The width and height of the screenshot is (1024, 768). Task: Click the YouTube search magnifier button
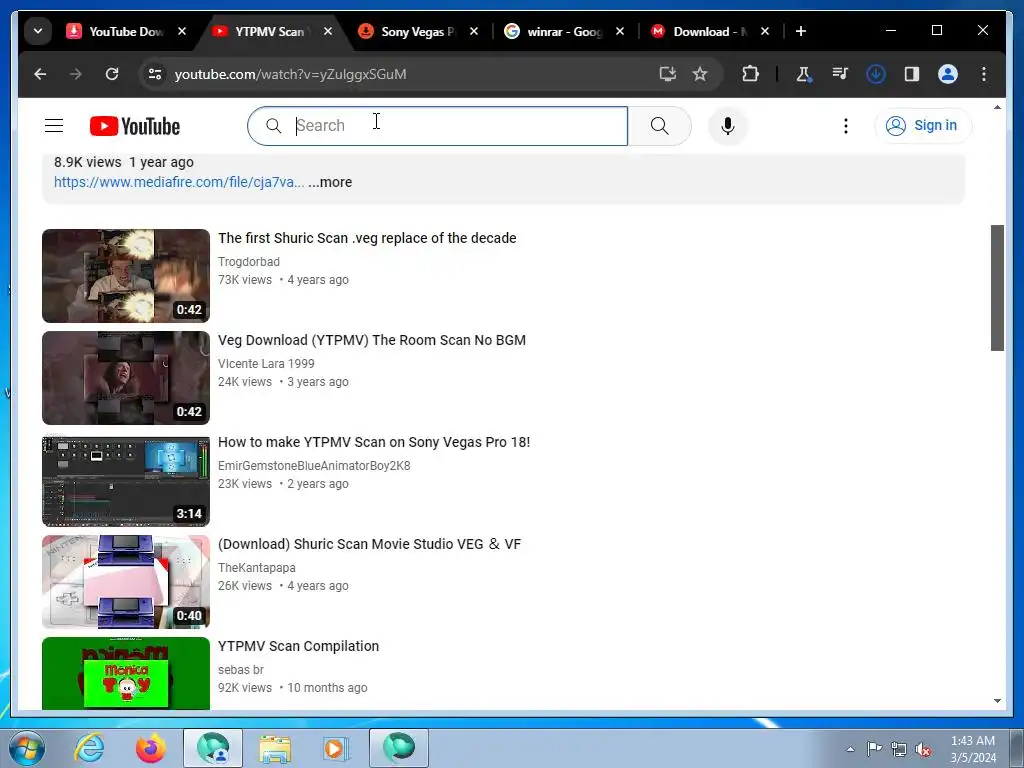tap(660, 126)
